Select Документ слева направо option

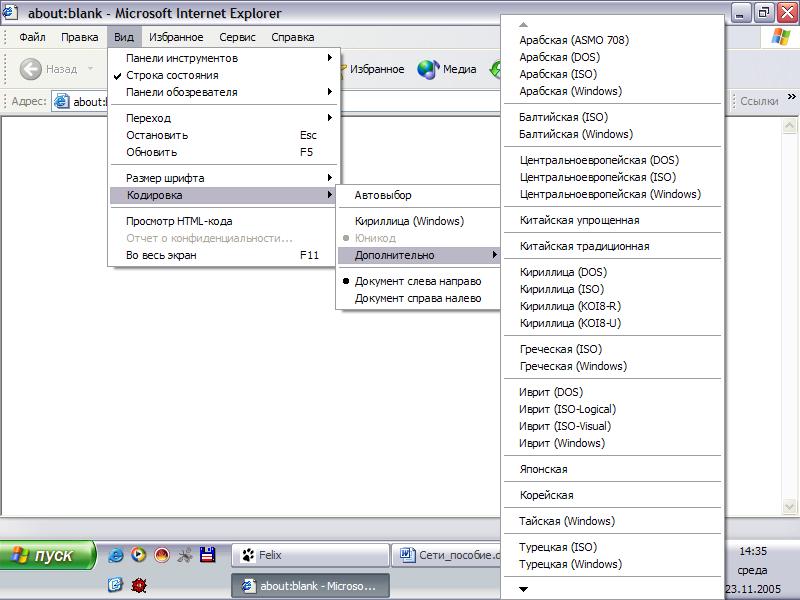[418, 281]
